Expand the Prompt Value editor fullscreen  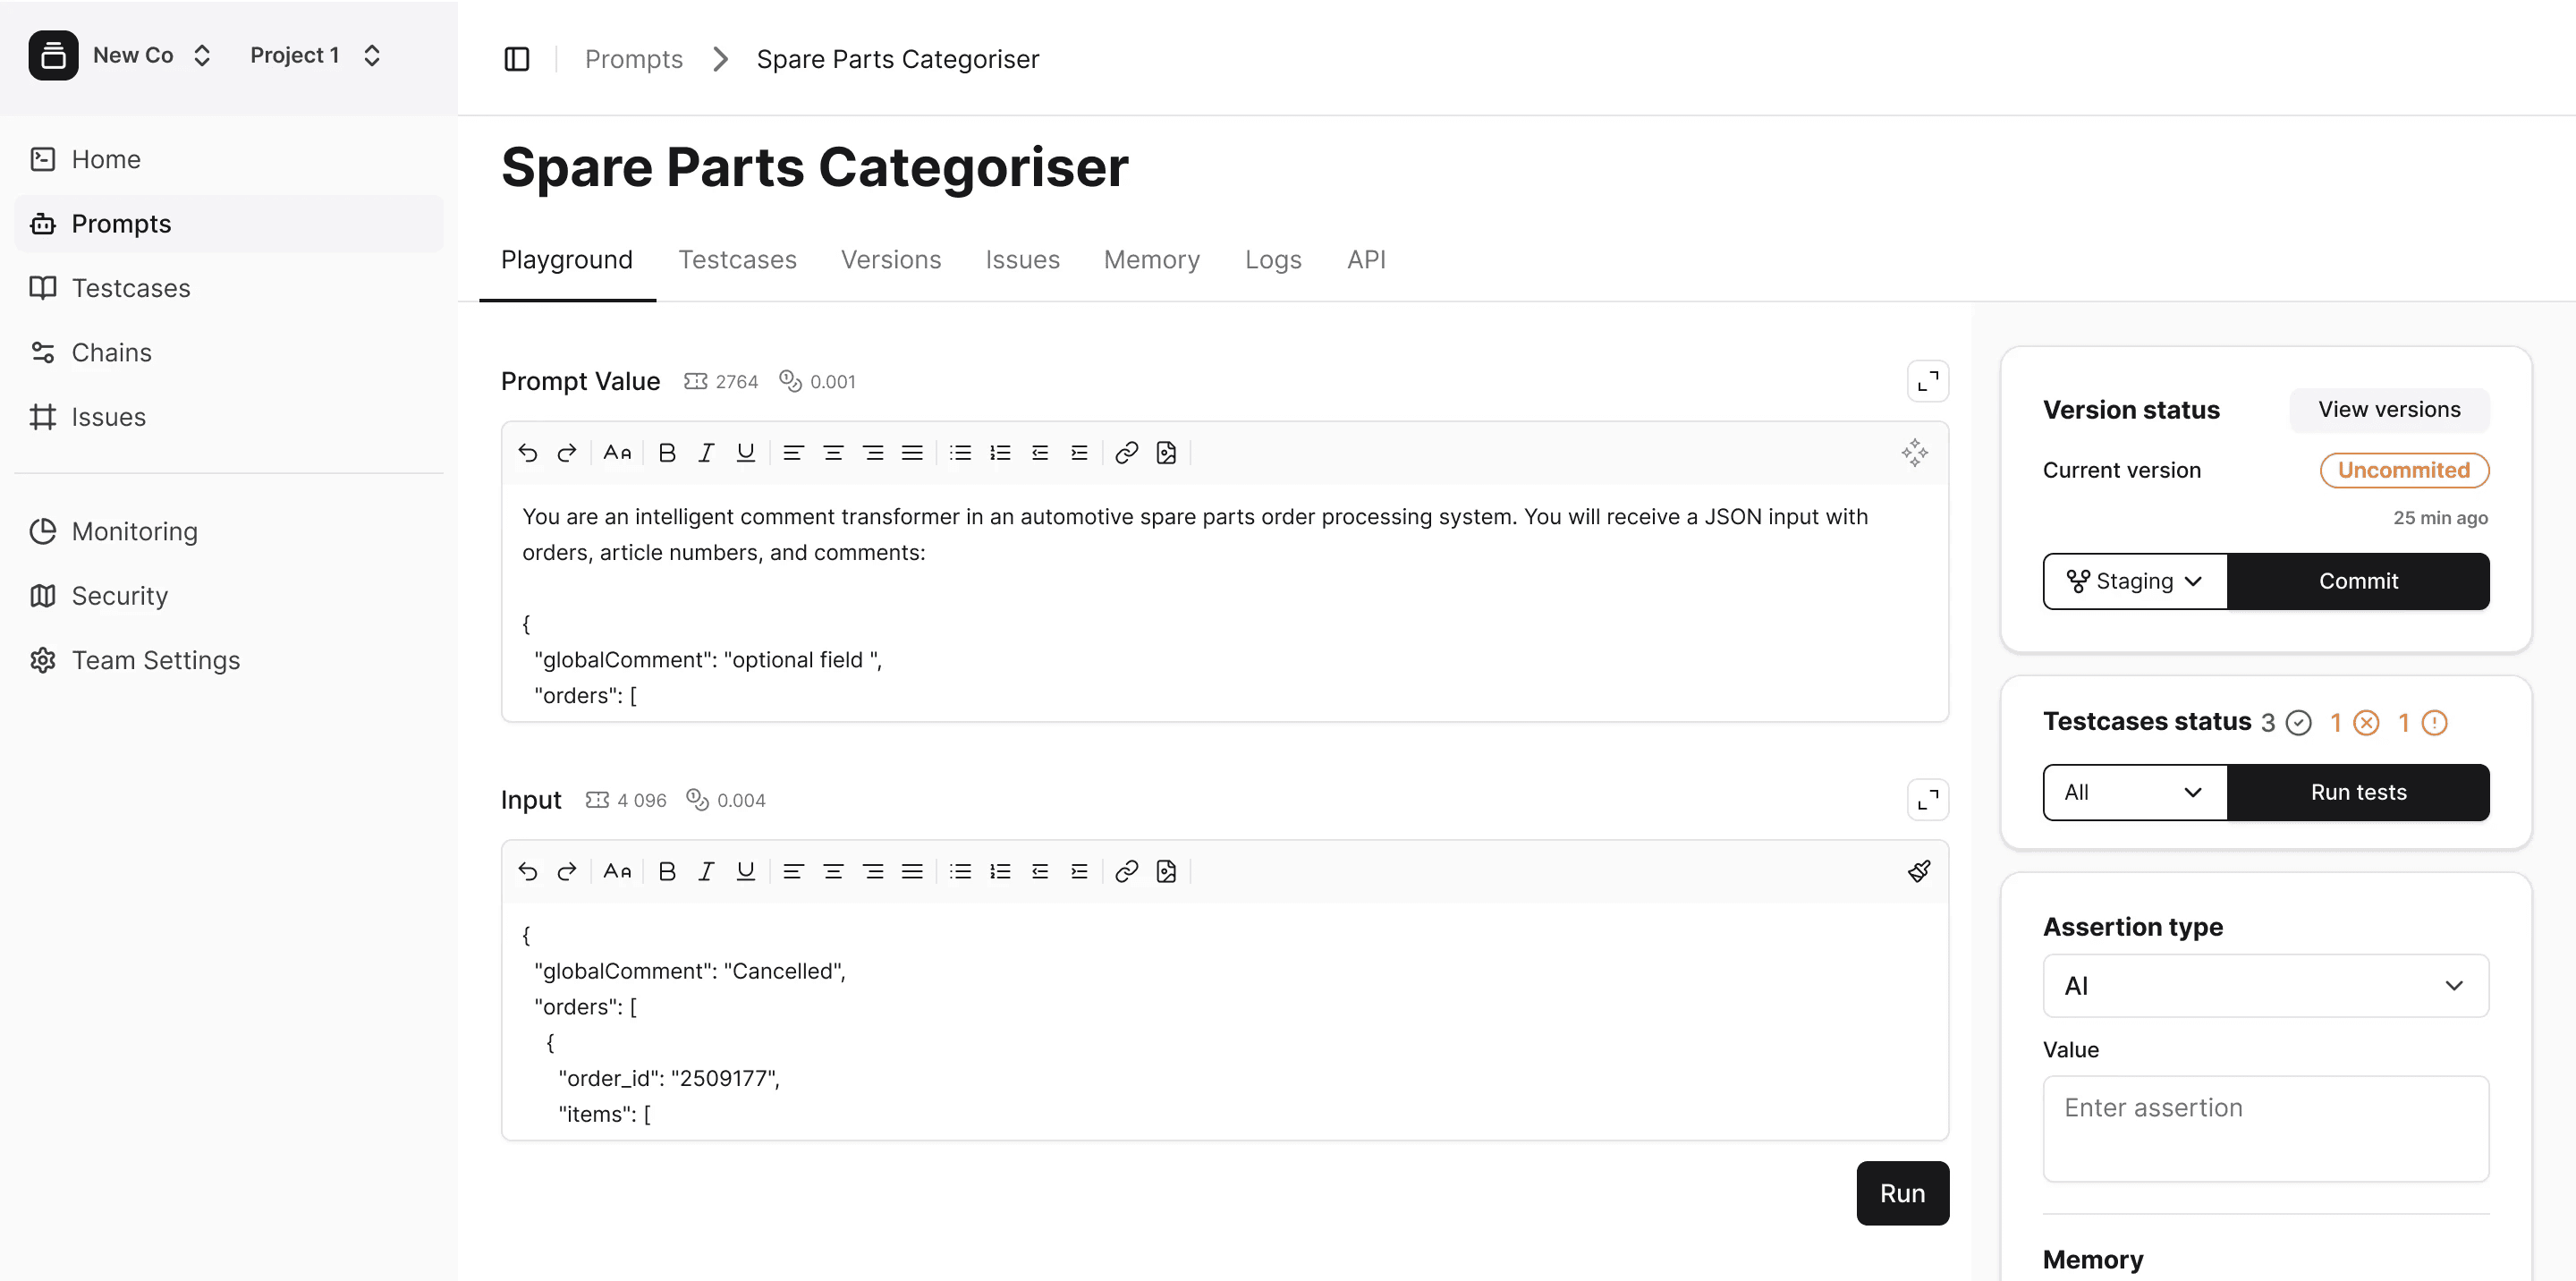point(1928,381)
